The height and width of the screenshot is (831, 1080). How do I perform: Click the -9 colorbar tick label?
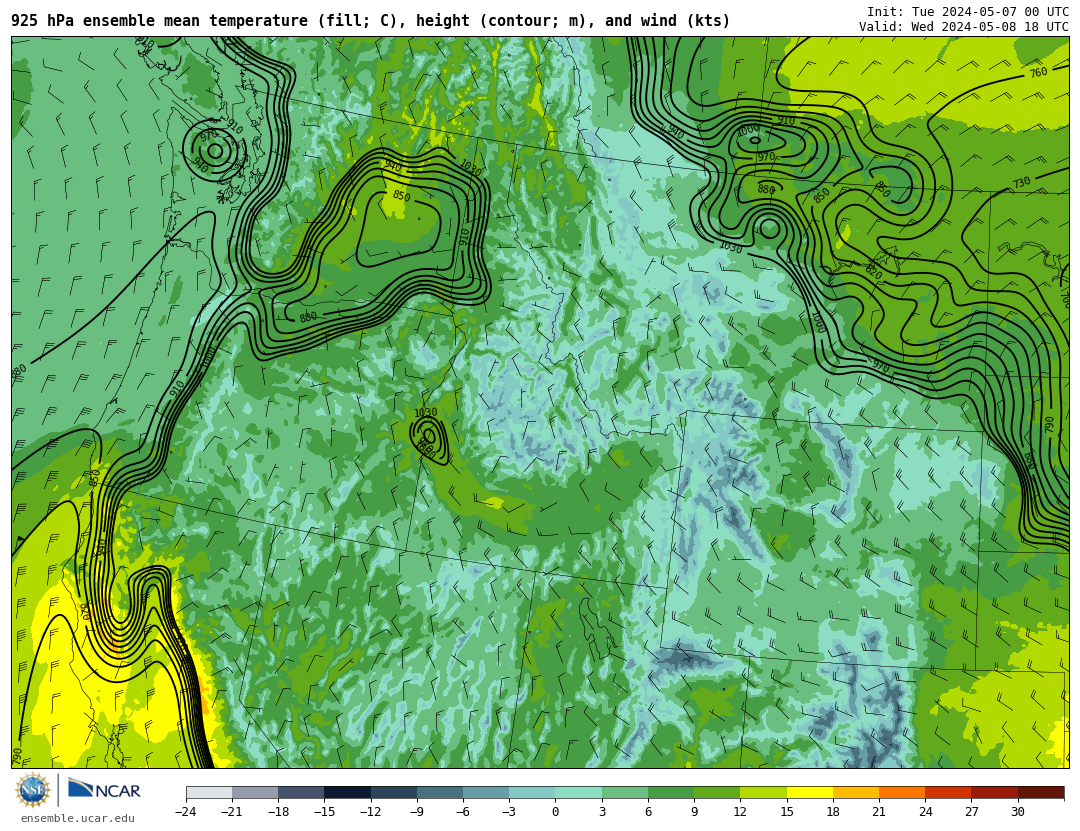point(417,812)
